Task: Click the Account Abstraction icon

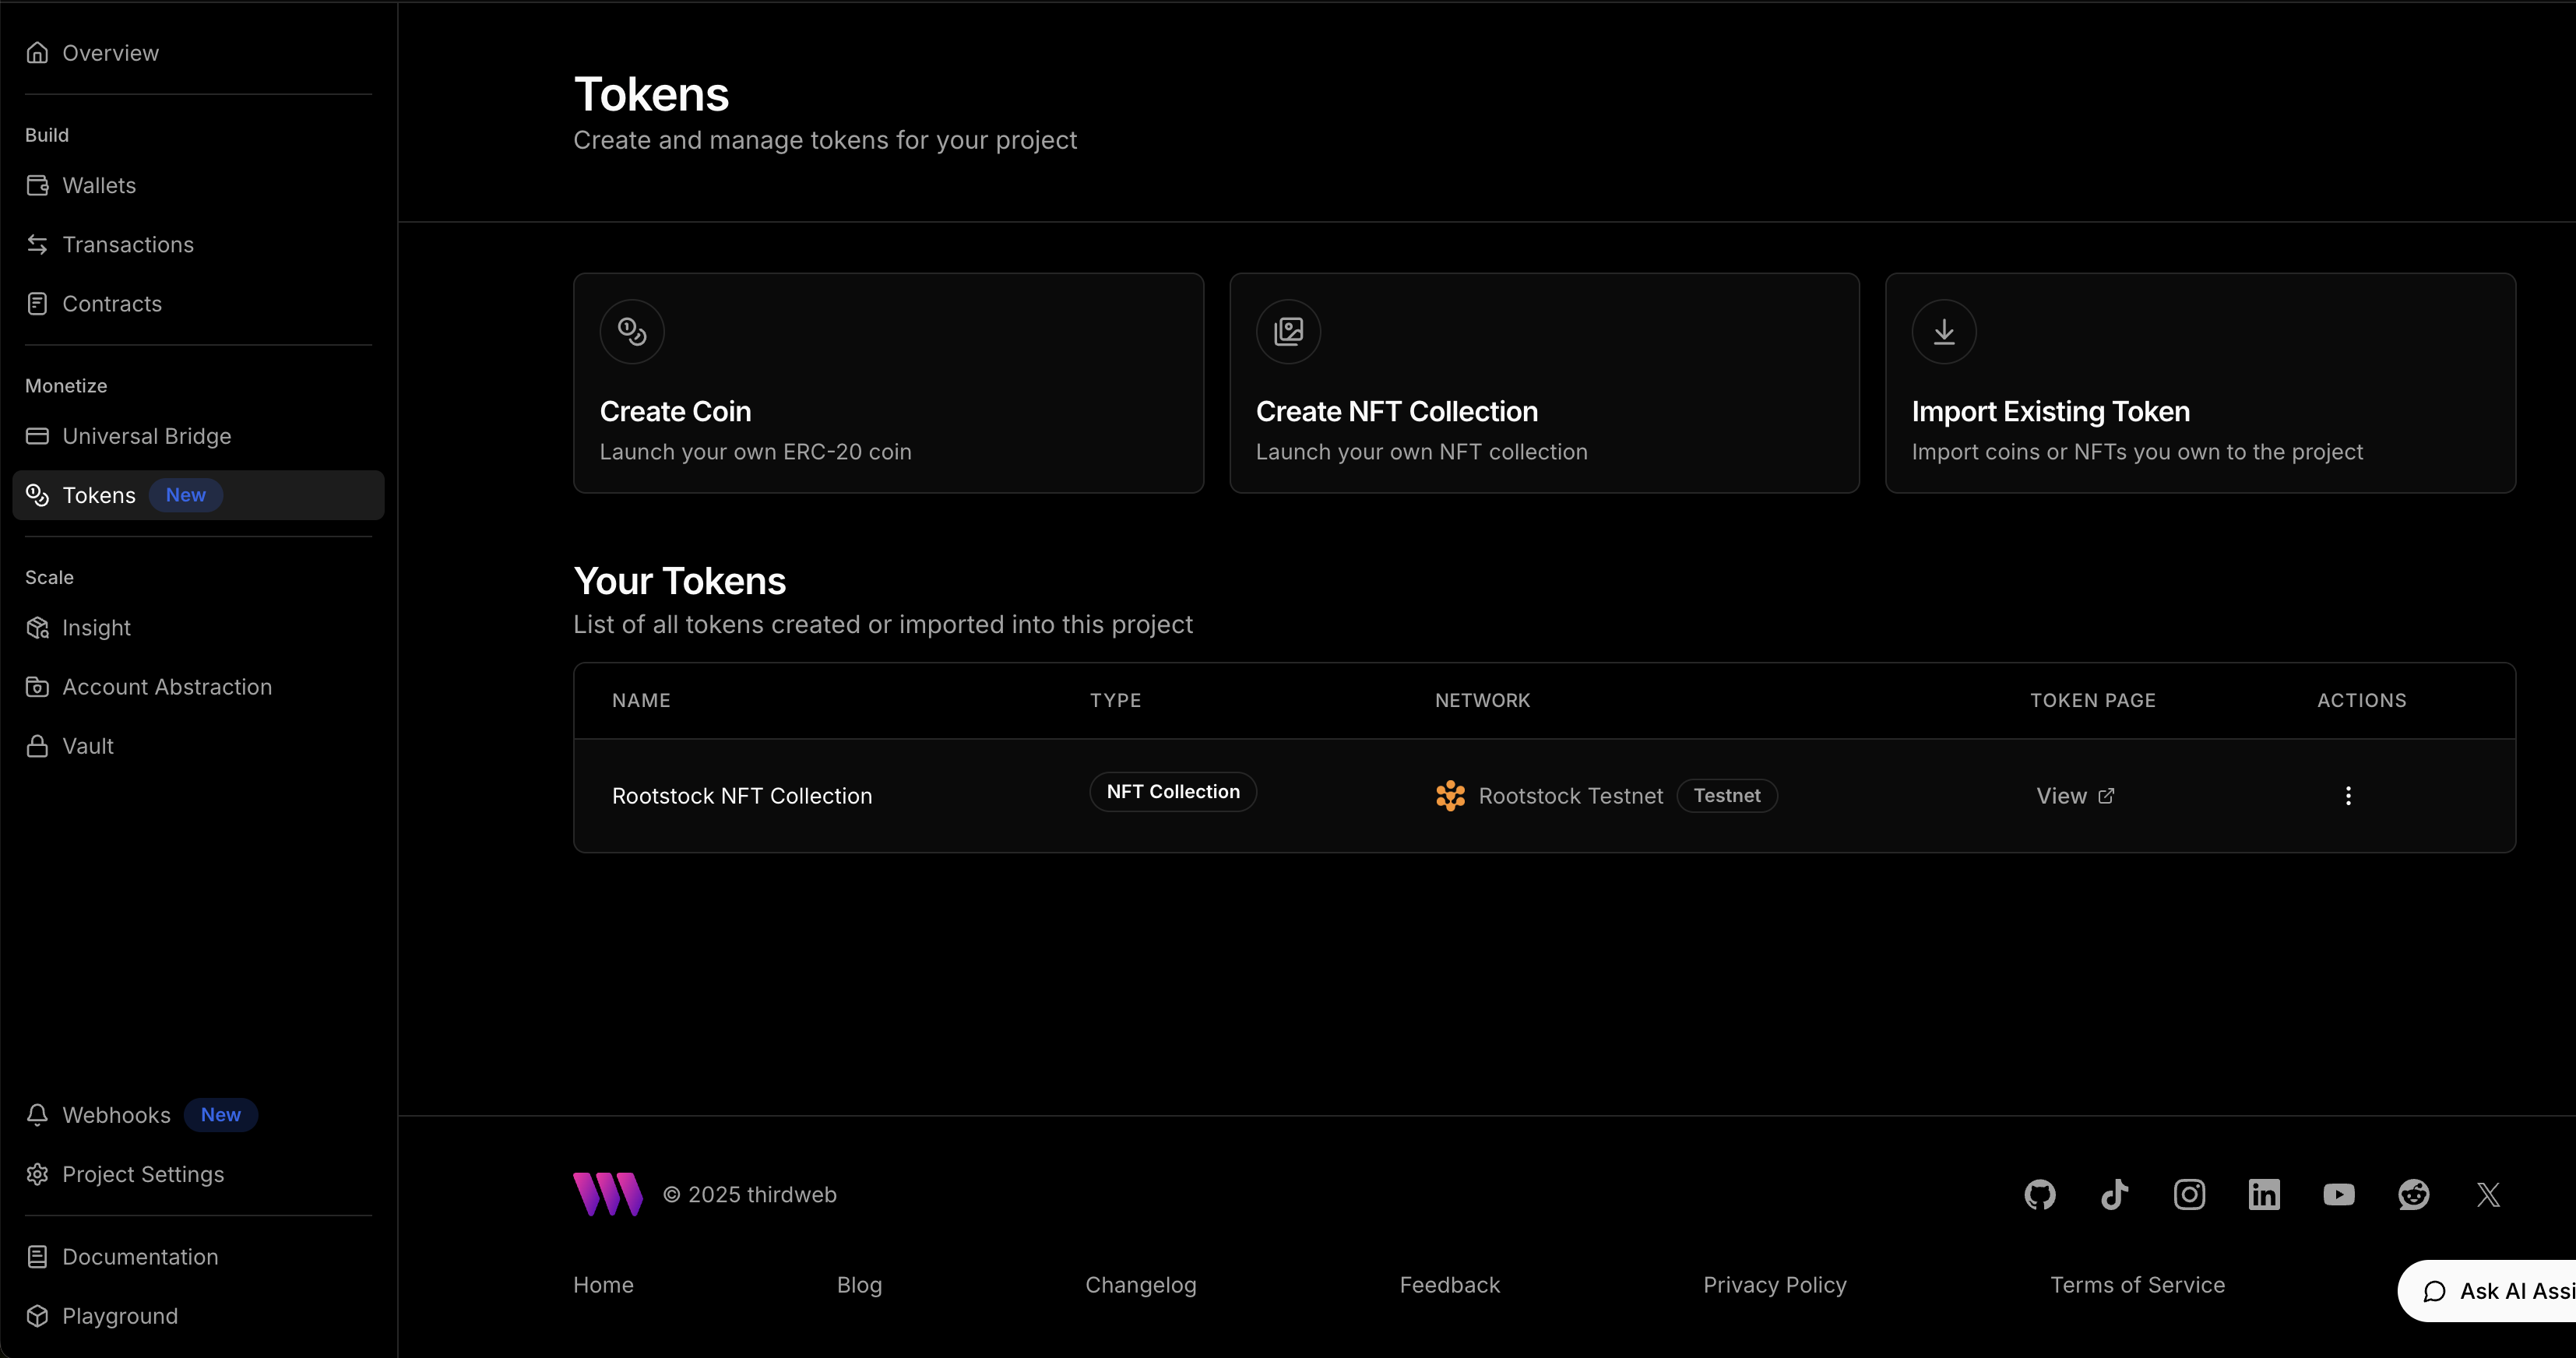Action: 38,687
